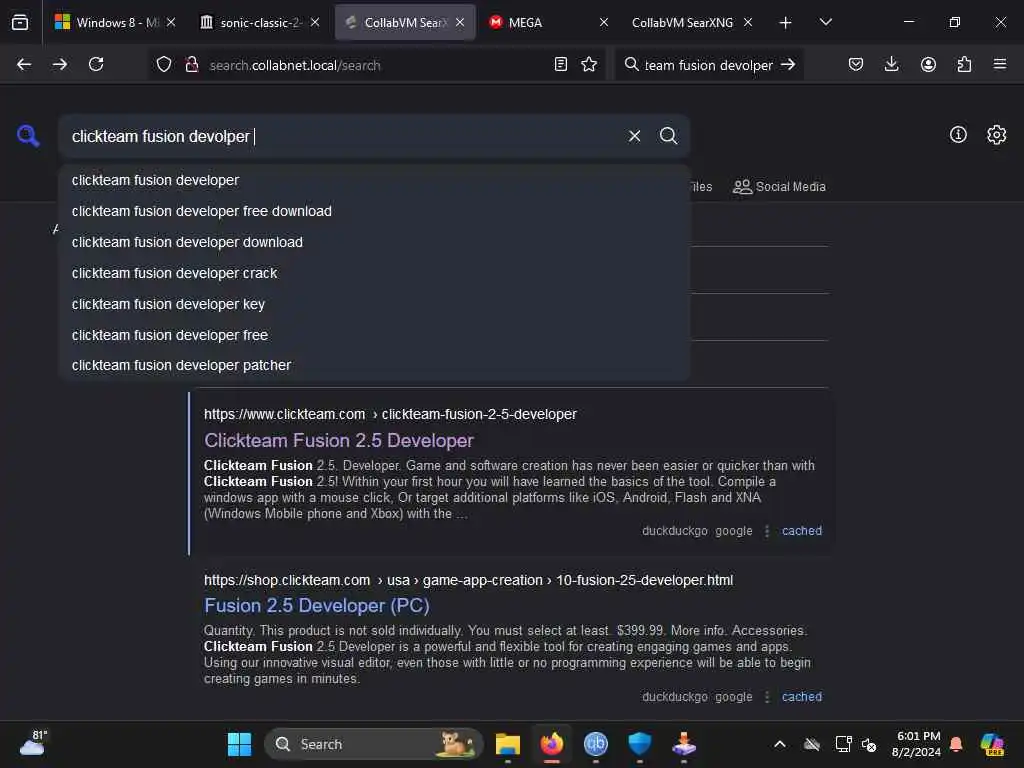
Task: Open Save to Pocket button
Action: tap(856, 64)
